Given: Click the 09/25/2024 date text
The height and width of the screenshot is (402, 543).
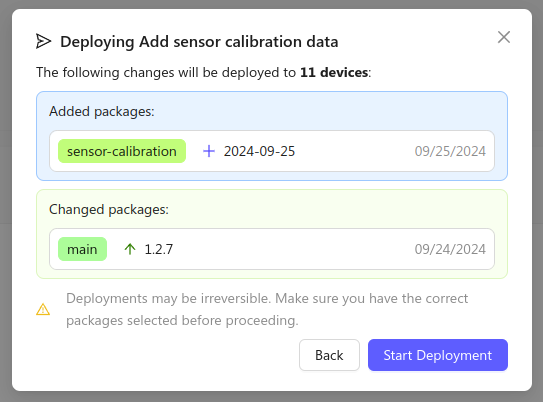Looking at the screenshot, I should (450, 151).
